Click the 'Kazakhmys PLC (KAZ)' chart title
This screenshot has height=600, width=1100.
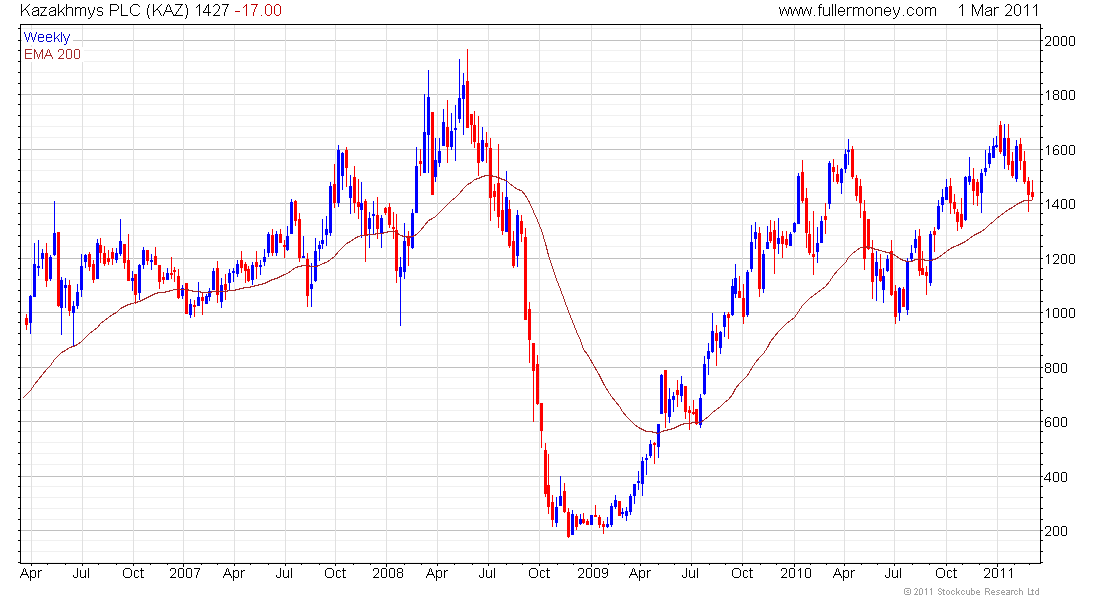point(104,11)
